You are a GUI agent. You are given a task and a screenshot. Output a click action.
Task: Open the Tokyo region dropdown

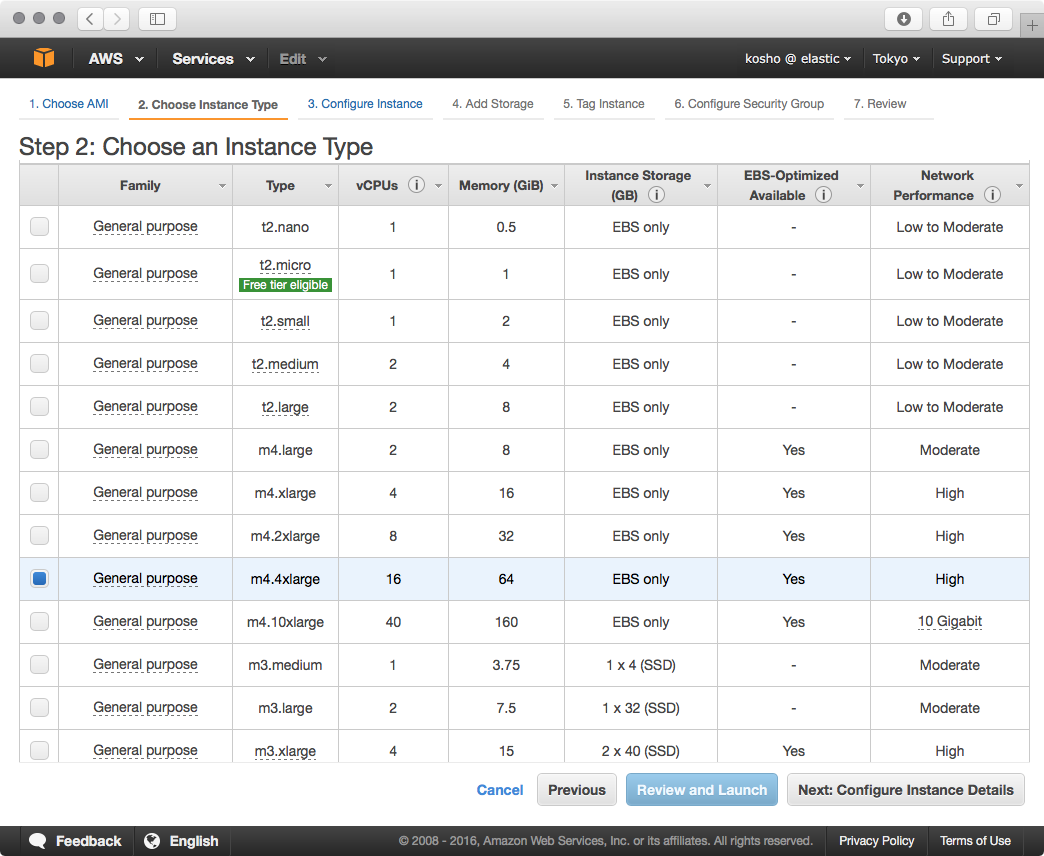(x=896, y=59)
